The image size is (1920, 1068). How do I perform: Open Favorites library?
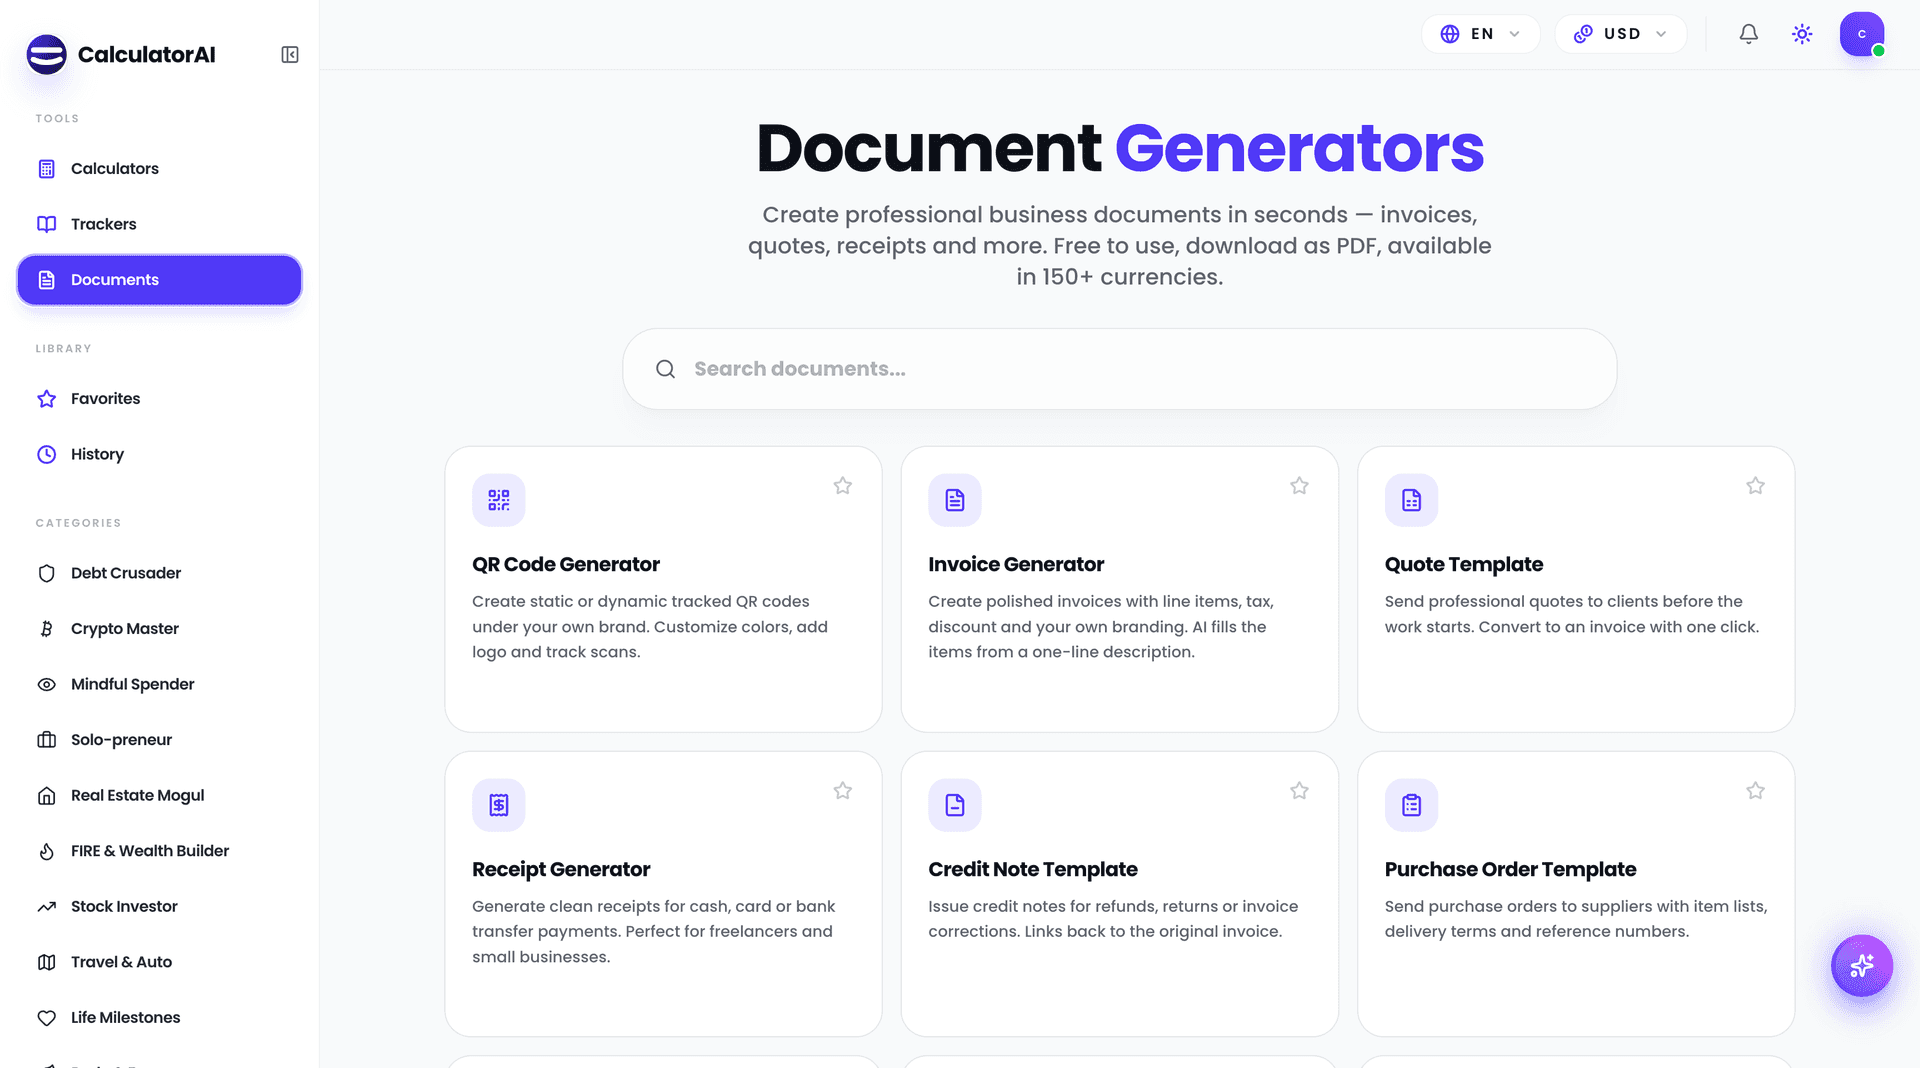(159, 399)
